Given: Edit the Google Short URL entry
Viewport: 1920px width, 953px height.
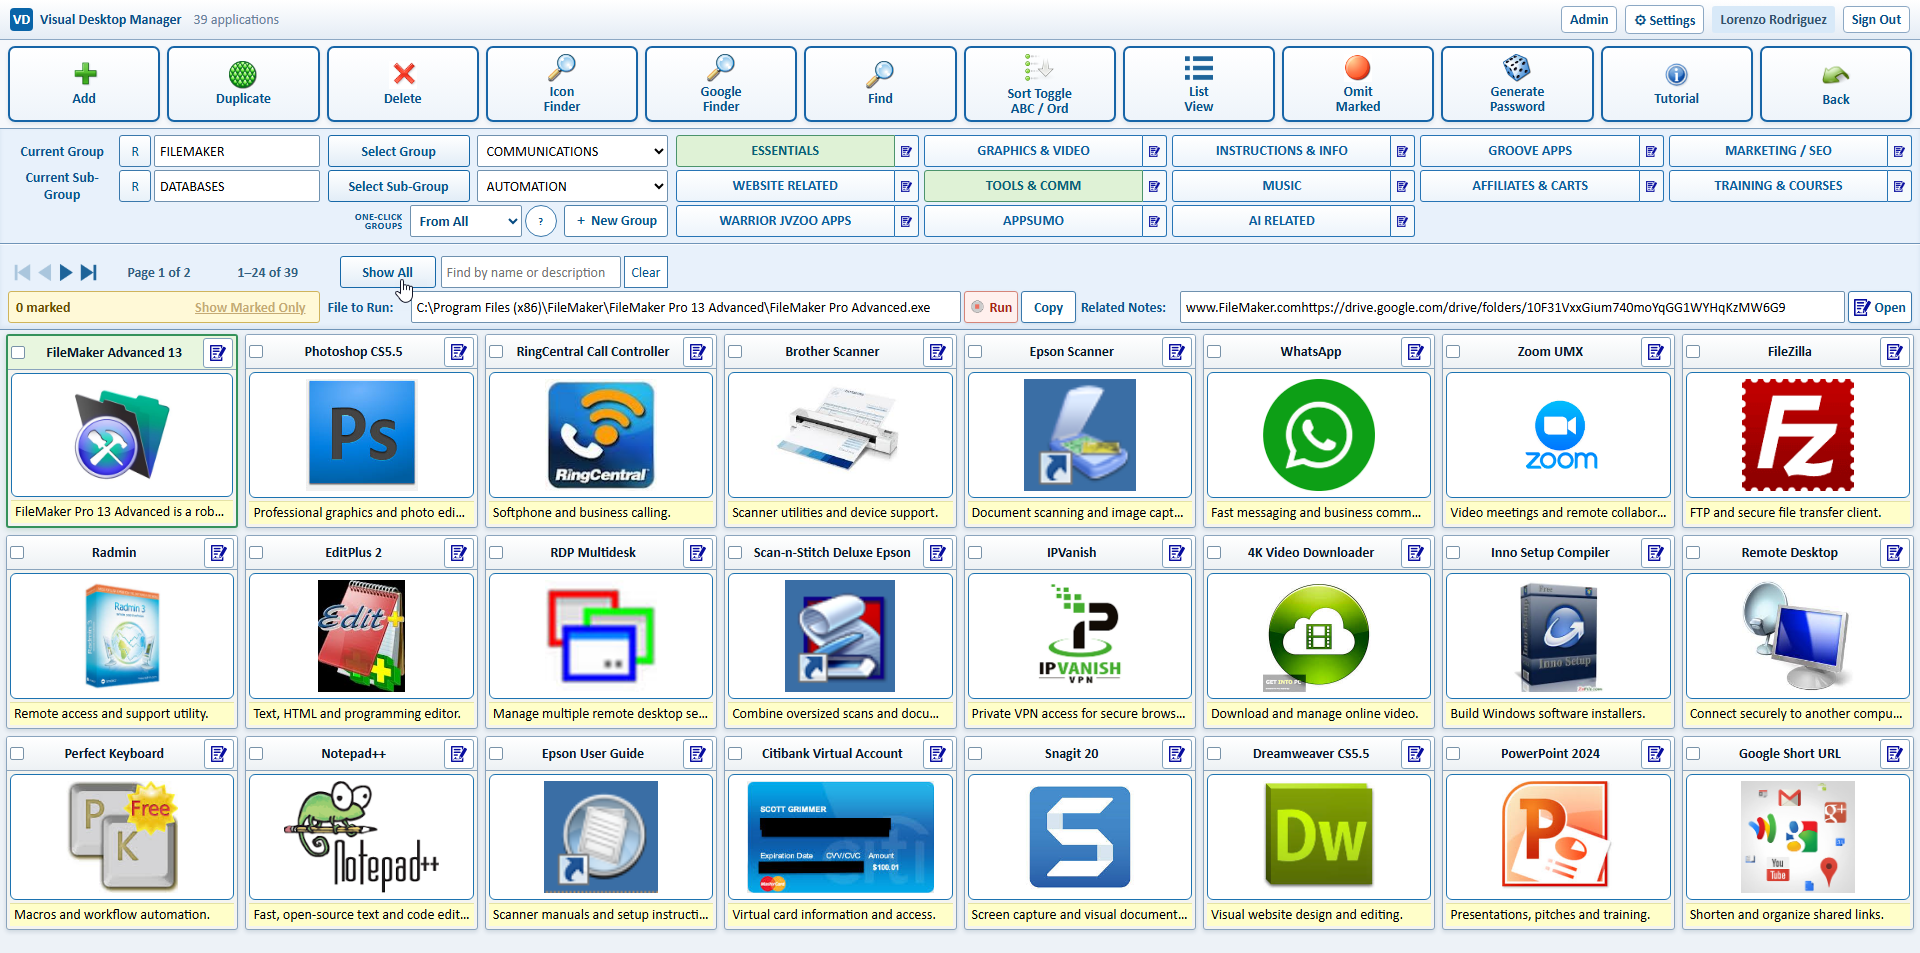Looking at the screenshot, I should tap(1894, 754).
